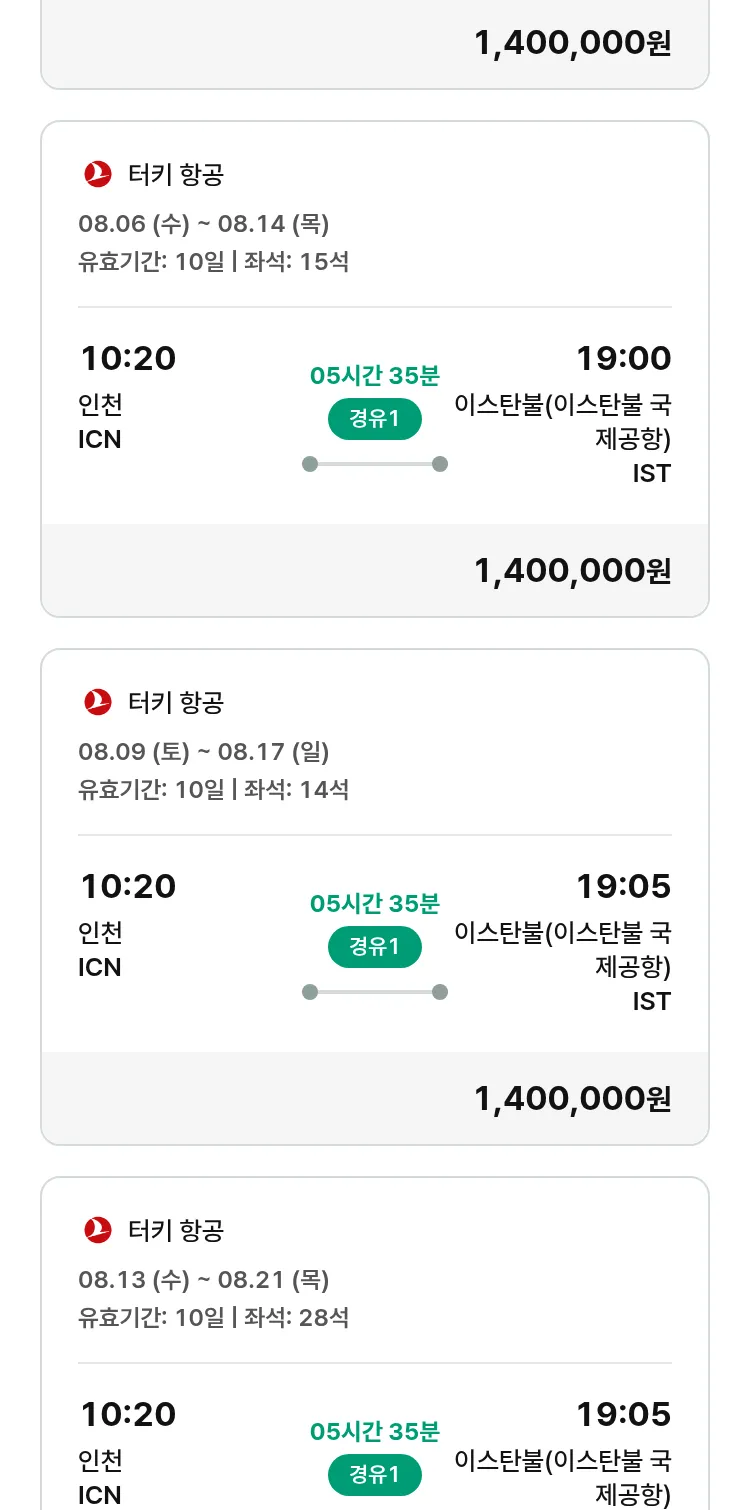This screenshot has width=750, height=1510.
Task: Tap the price at the top partial card
Action: click(572, 43)
